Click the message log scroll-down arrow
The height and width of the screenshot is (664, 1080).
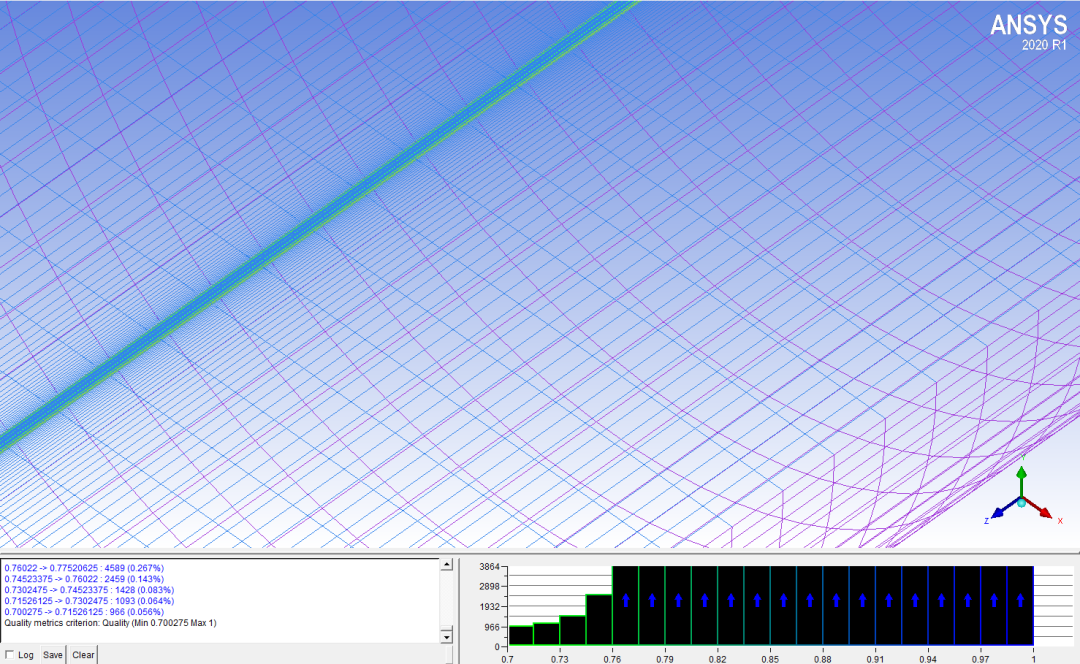pos(446,637)
